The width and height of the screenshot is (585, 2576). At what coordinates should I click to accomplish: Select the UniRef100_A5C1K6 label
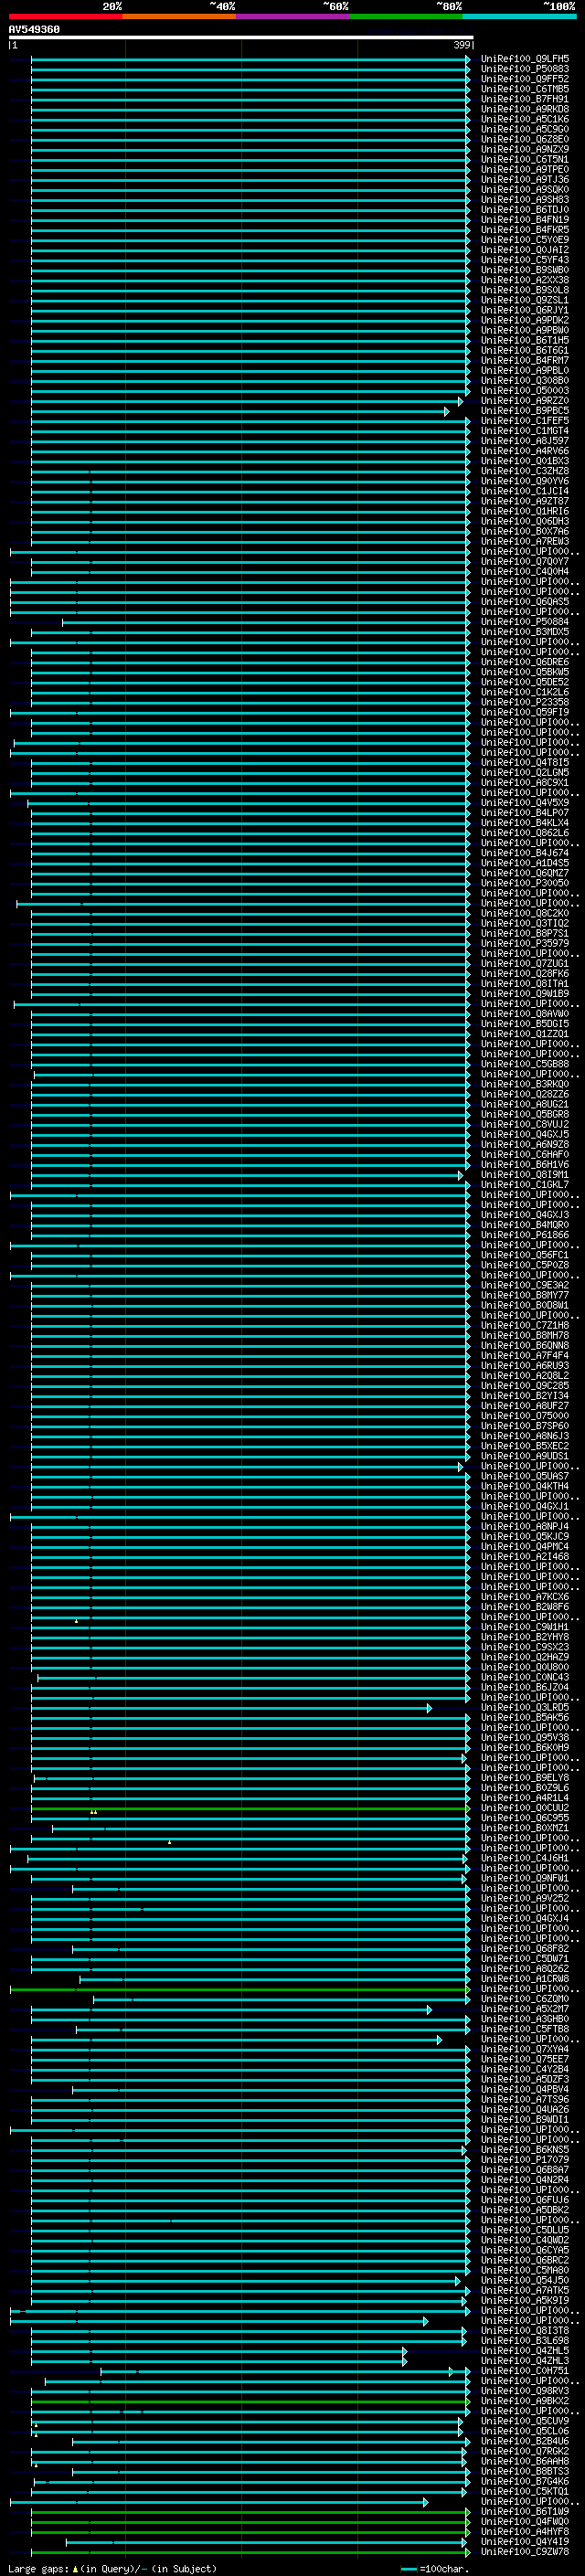pyautogui.click(x=525, y=119)
